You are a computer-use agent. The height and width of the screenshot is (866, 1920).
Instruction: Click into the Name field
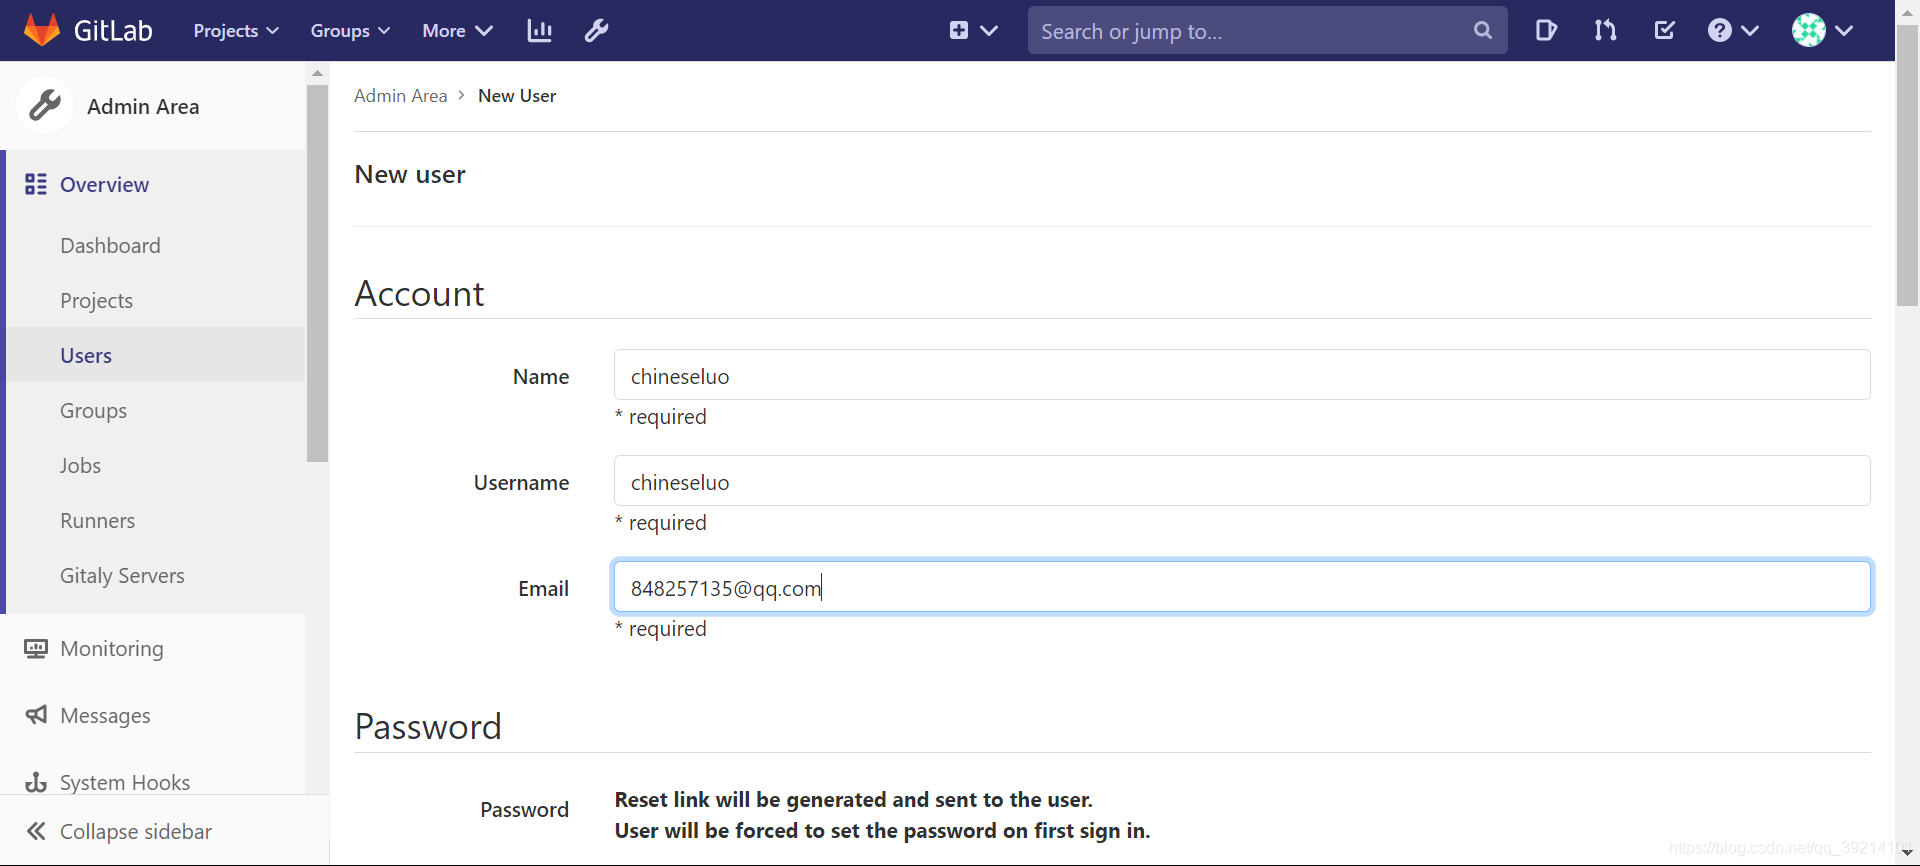click(1242, 375)
